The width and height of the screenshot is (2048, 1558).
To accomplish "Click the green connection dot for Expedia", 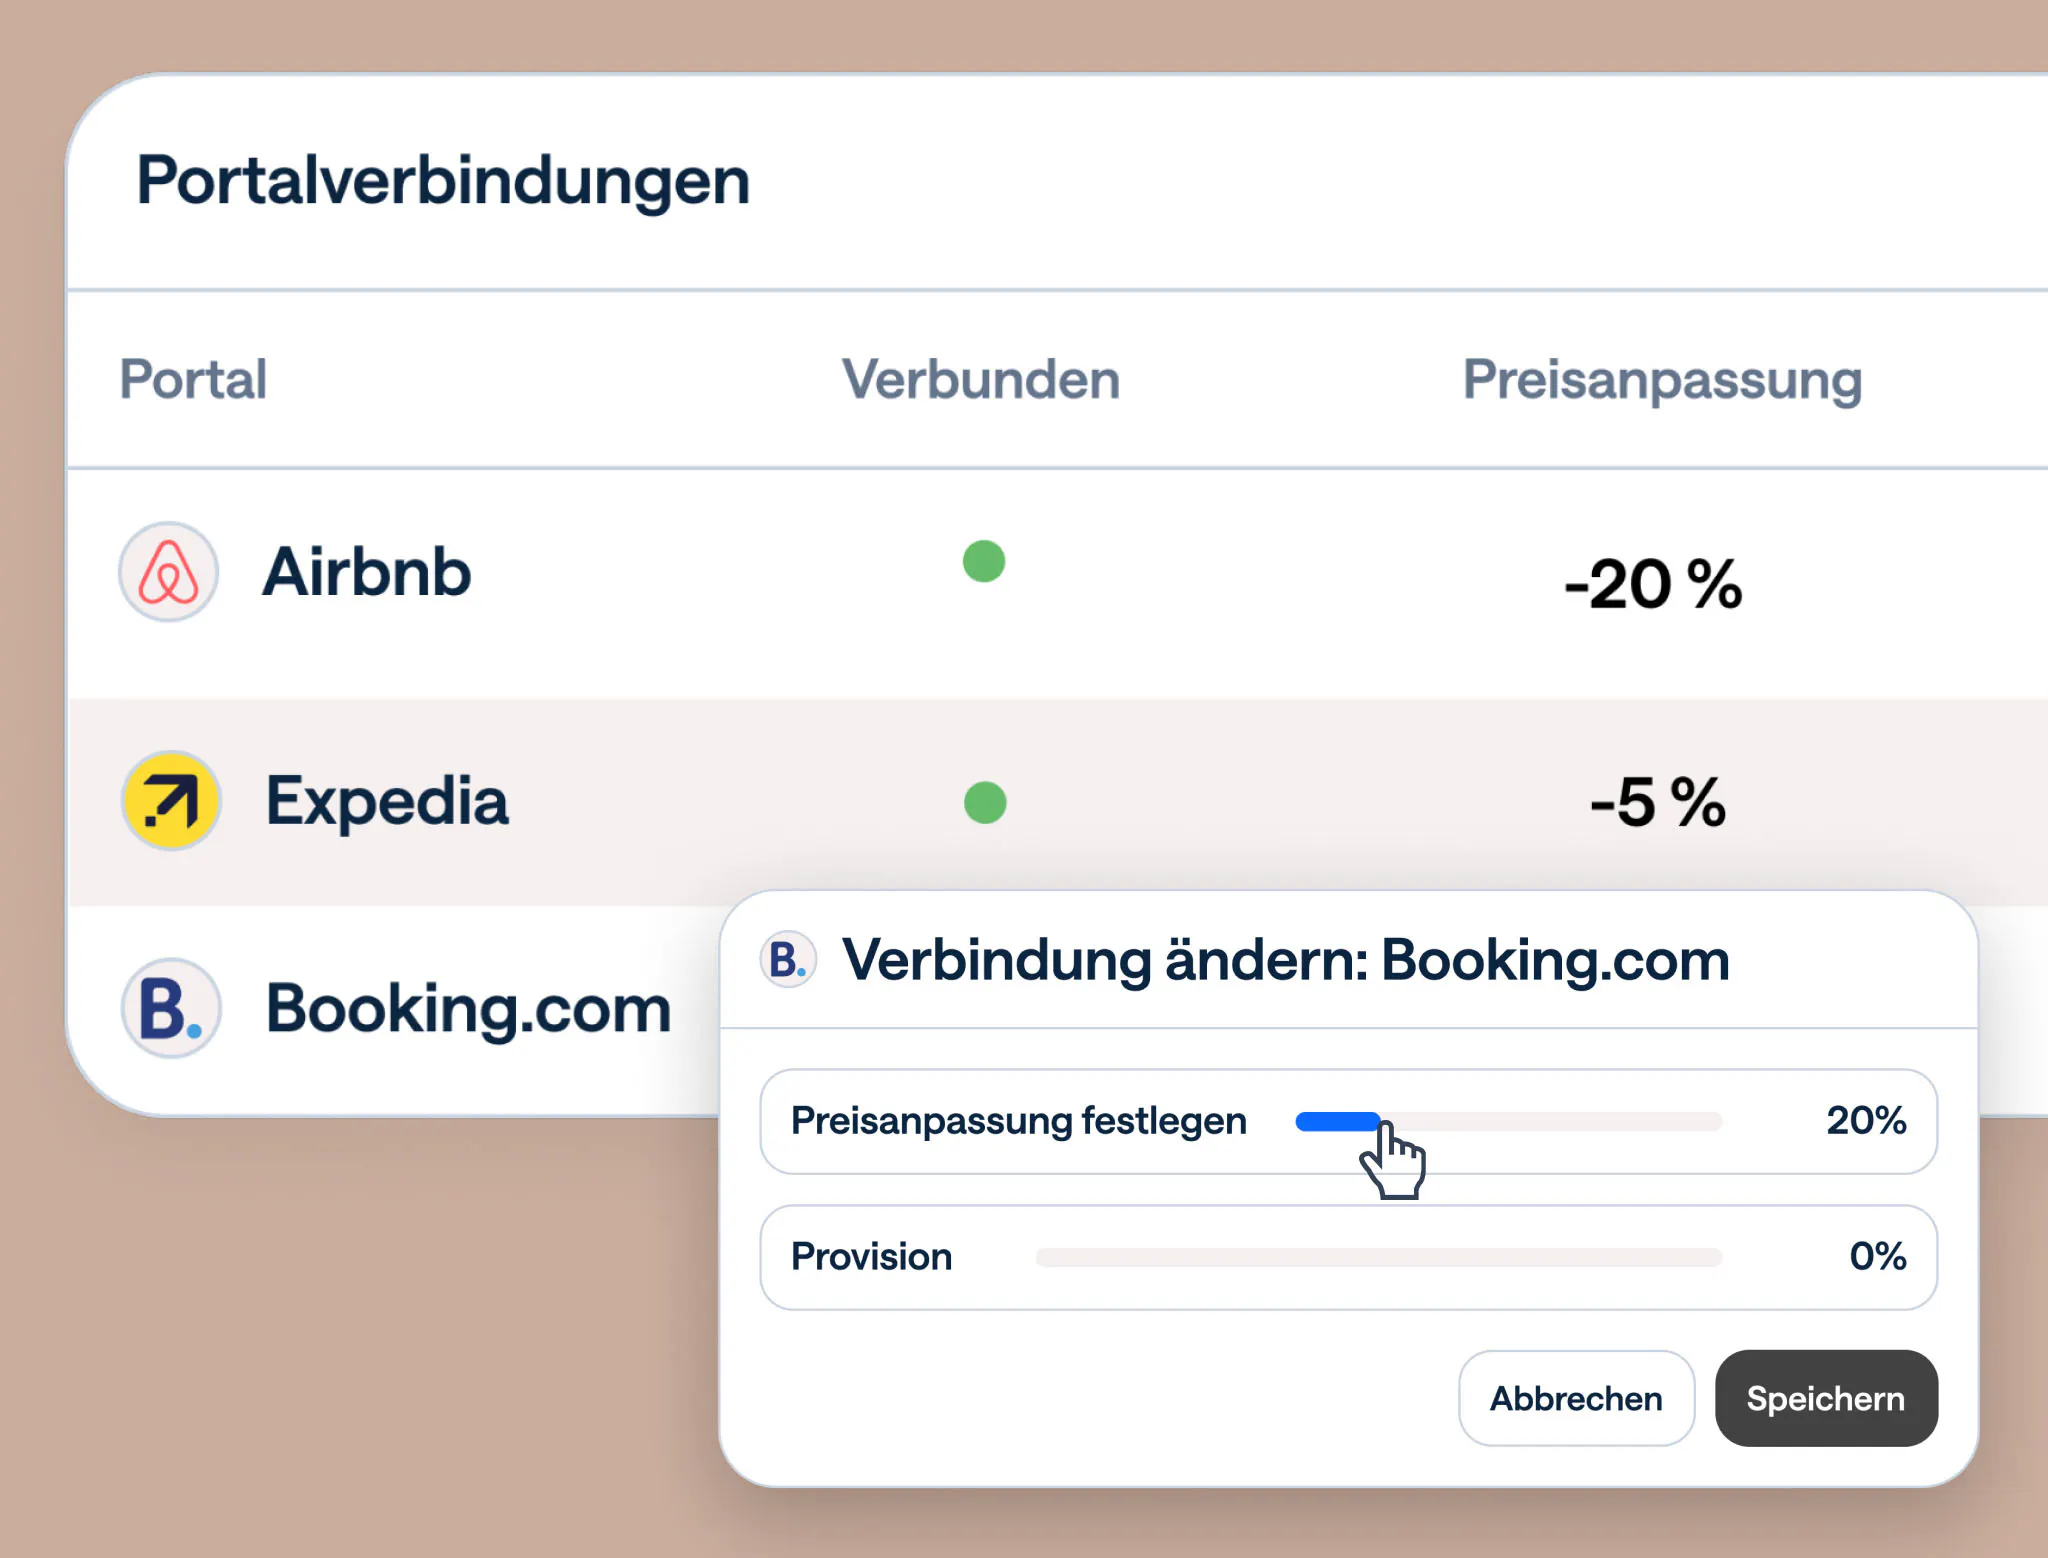I will (983, 800).
